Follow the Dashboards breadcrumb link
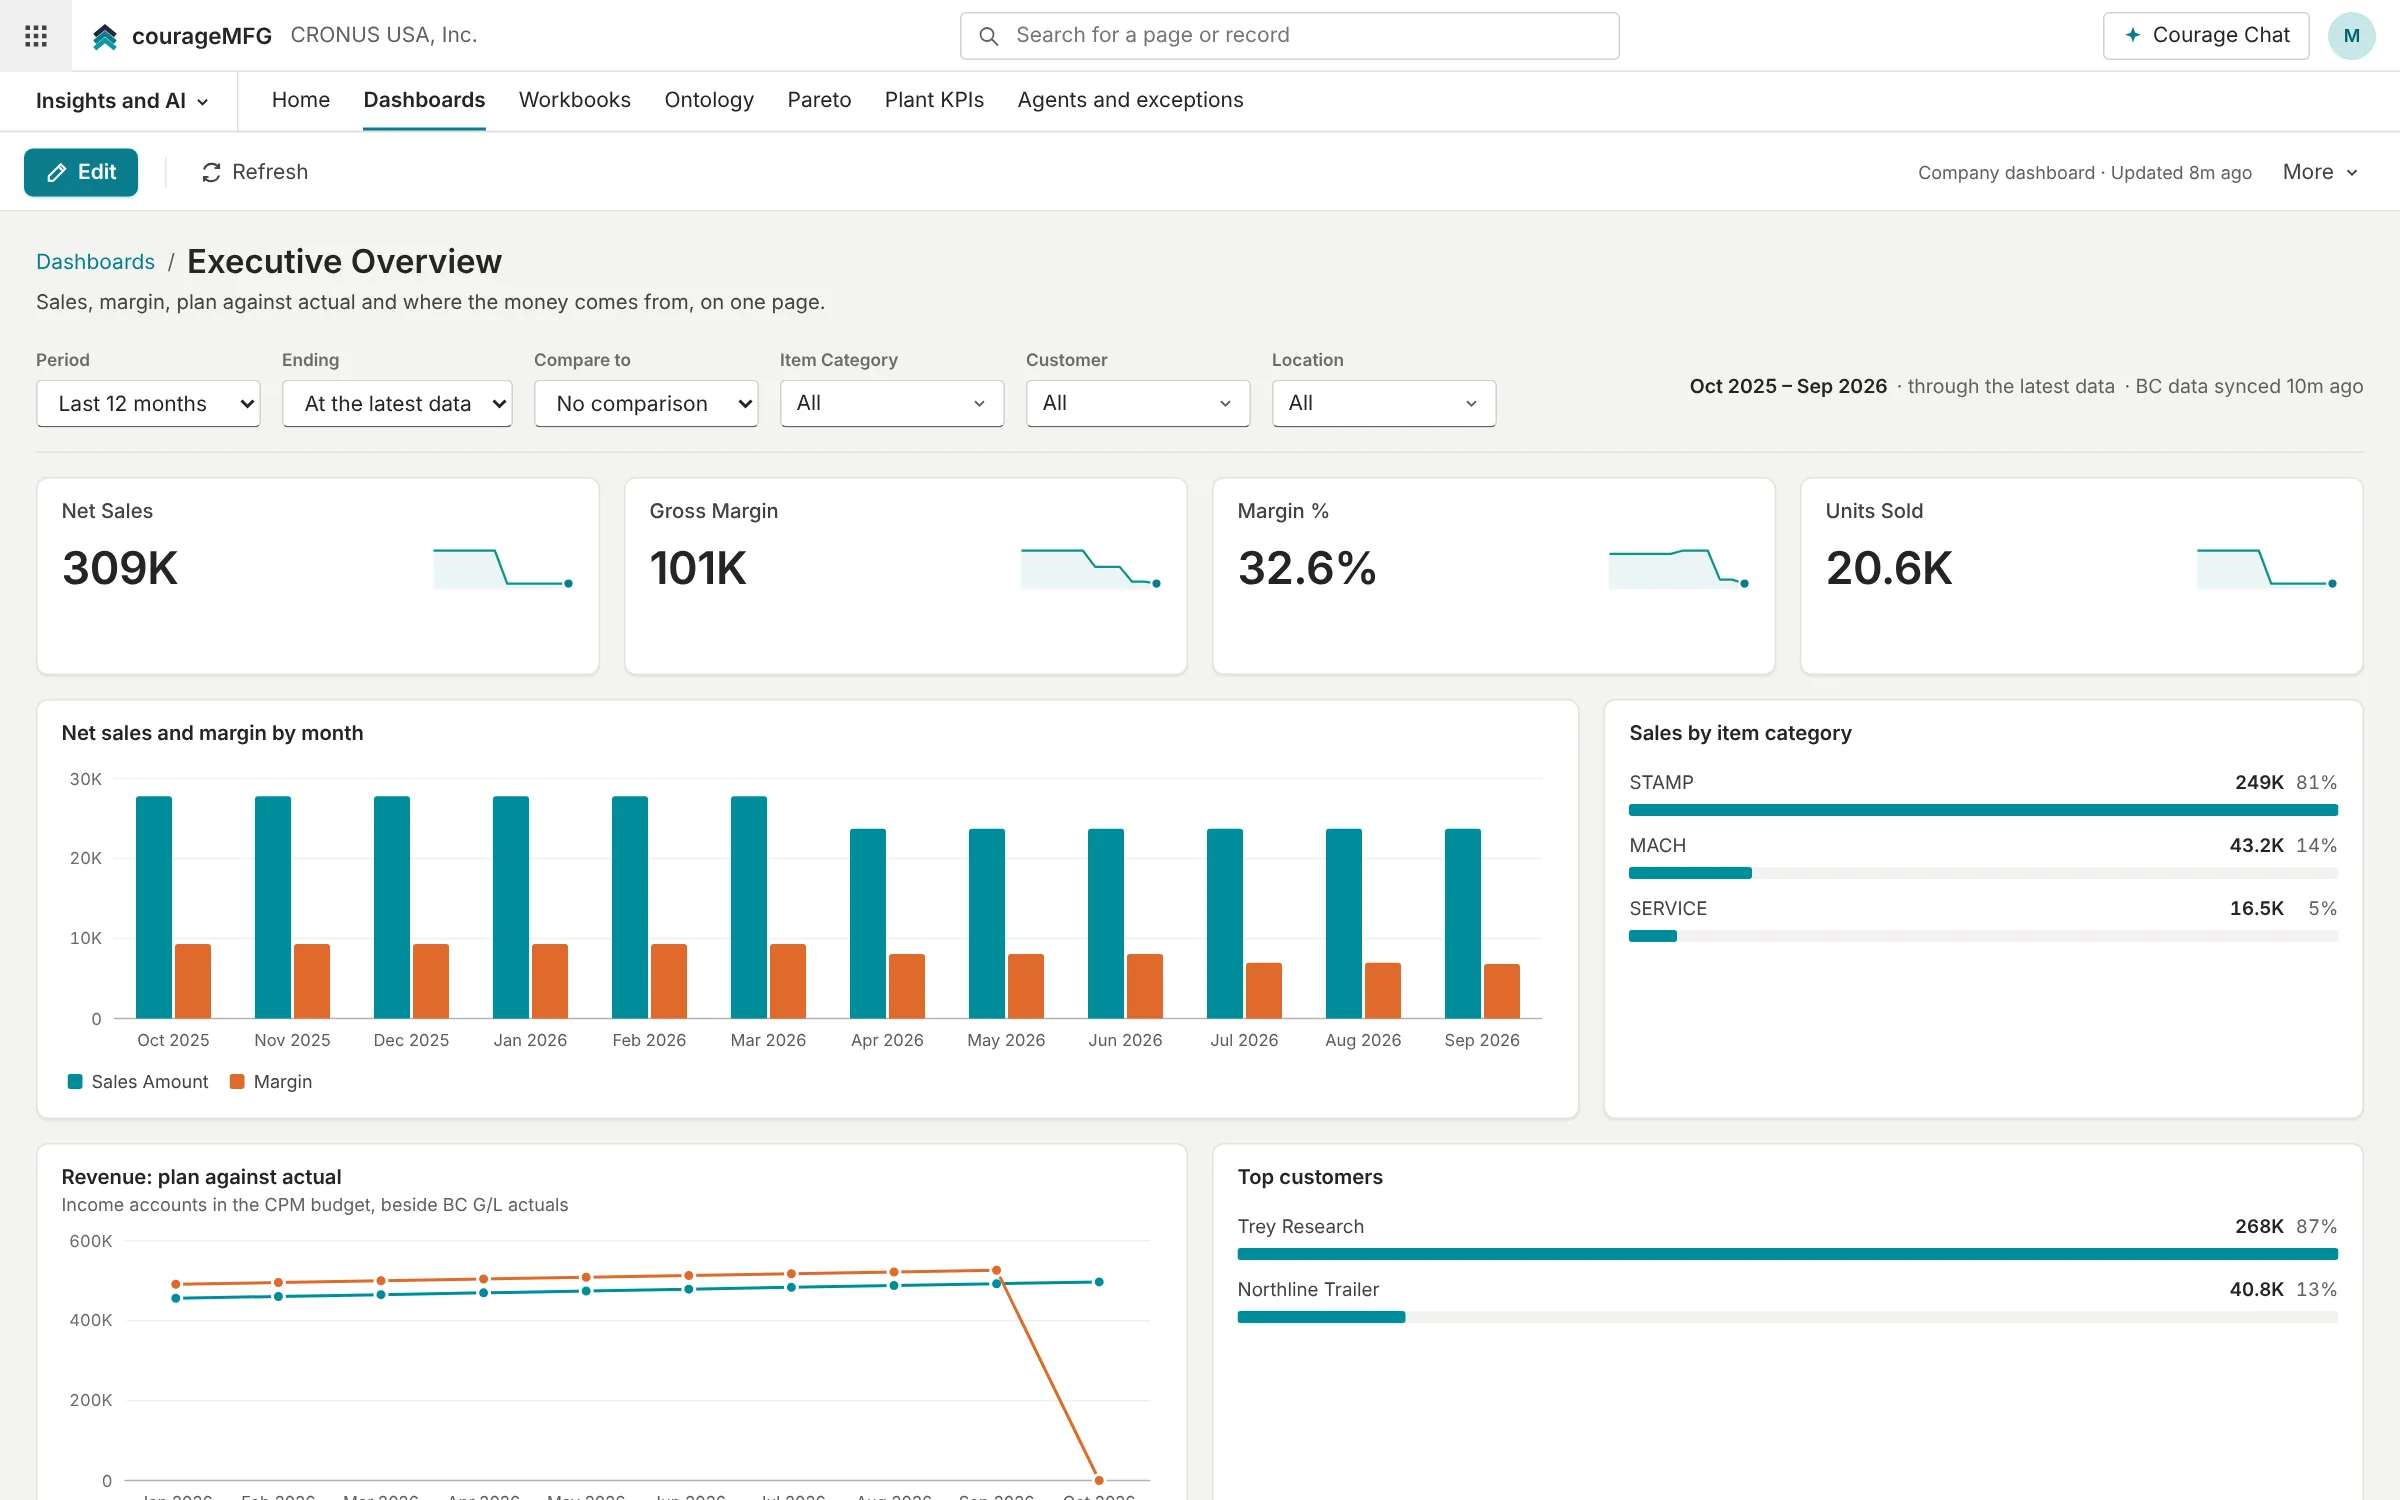The width and height of the screenshot is (2400, 1500). coord(95,262)
